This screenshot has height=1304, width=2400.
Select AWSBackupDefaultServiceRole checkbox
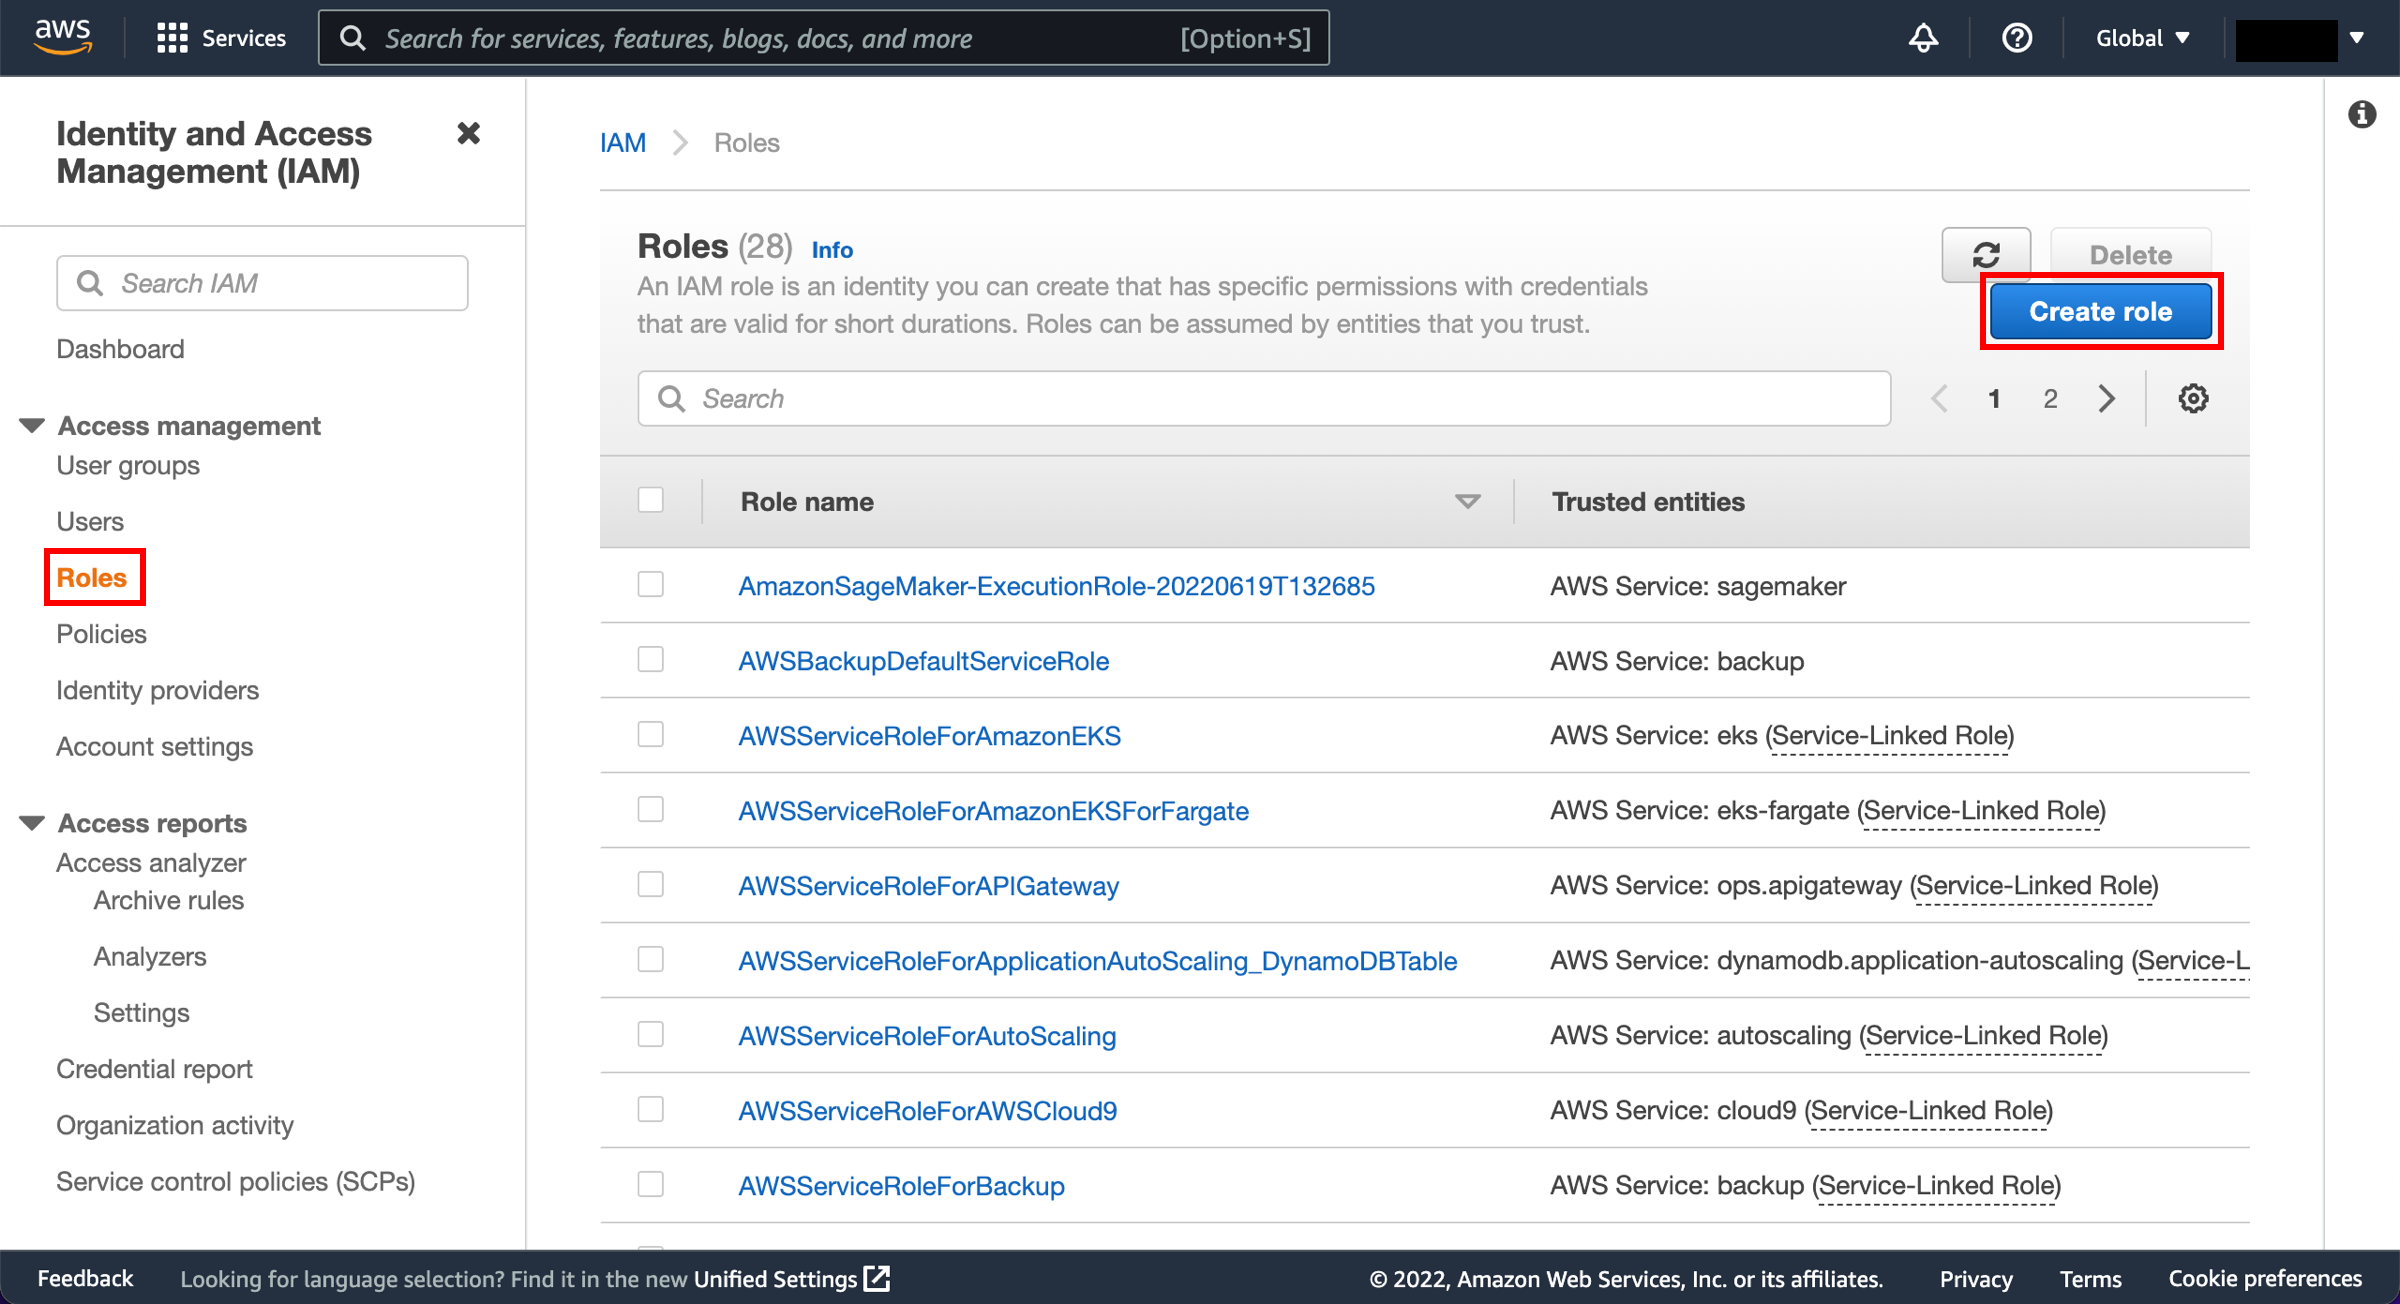(x=651, y=659)
